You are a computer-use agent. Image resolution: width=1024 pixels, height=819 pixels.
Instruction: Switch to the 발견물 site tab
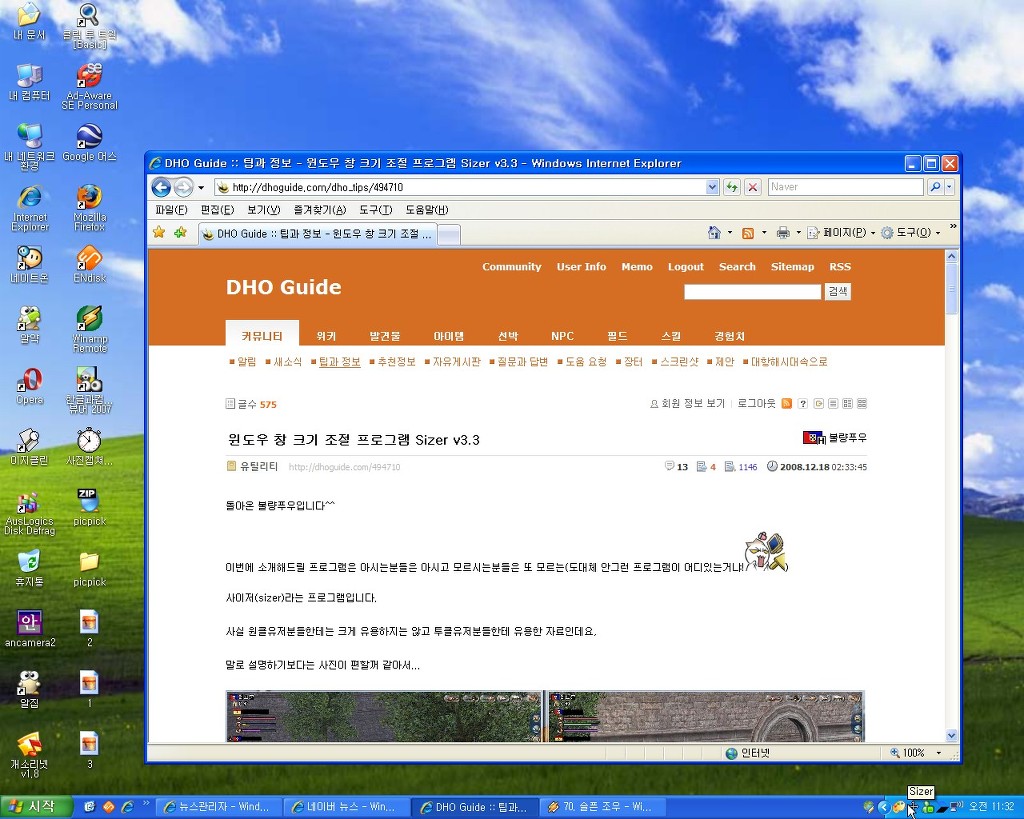coord(385,336)
